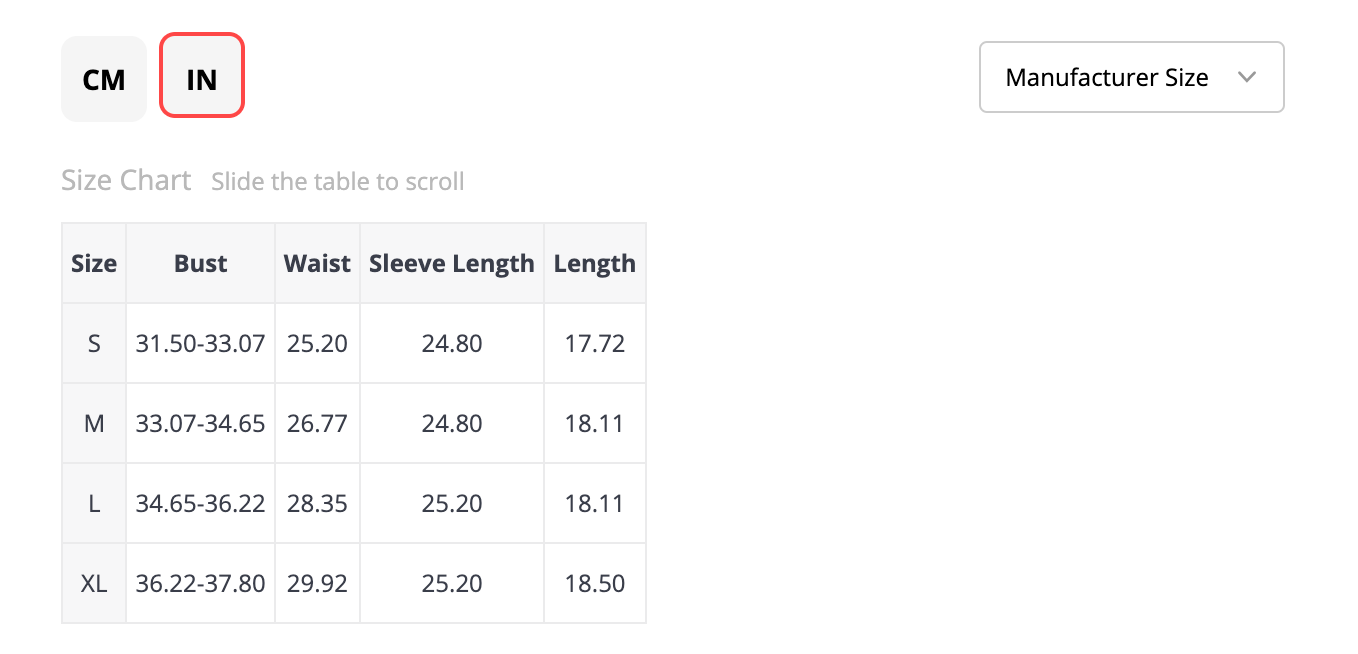The width and height of the screenshot is (1358, 654).
Task: Click the dropdown chevron arrow icon
Action: pos(1246,77)
